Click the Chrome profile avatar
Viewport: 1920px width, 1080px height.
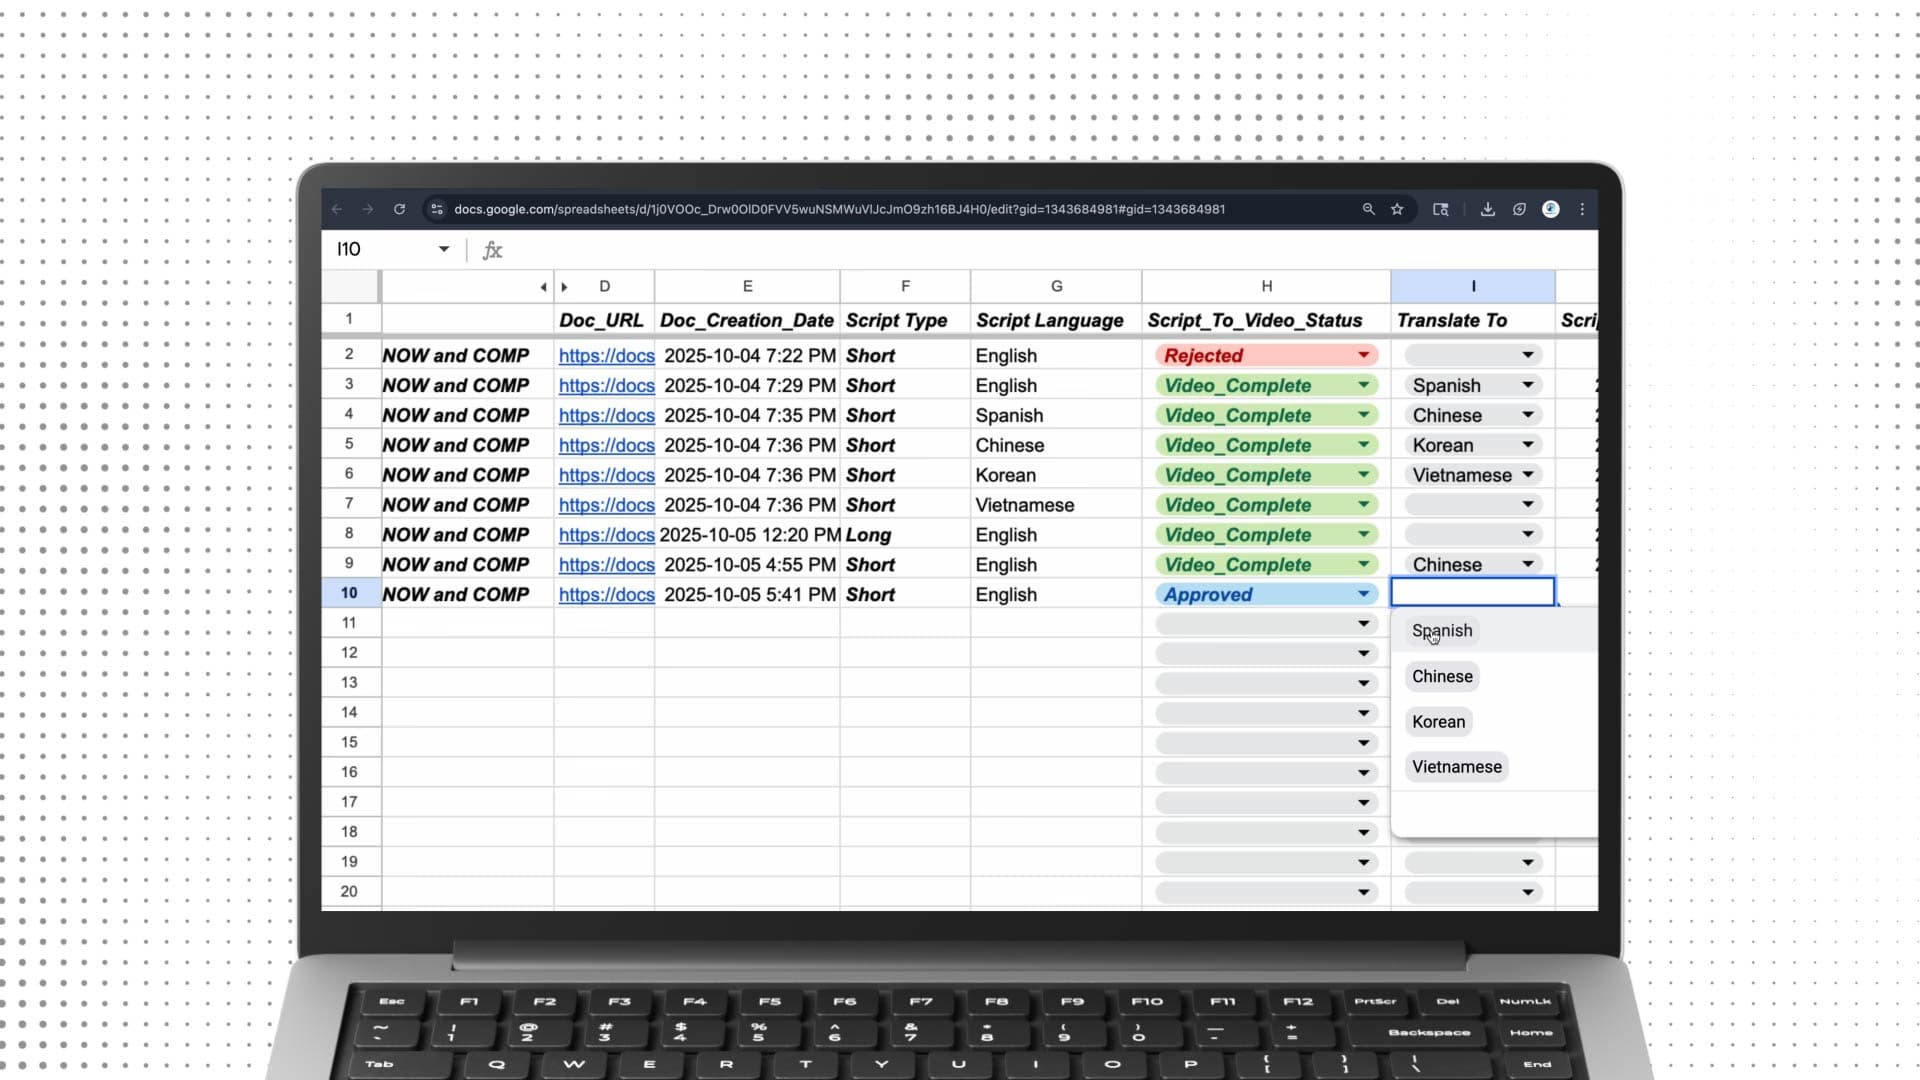(x=1550, y=209)
